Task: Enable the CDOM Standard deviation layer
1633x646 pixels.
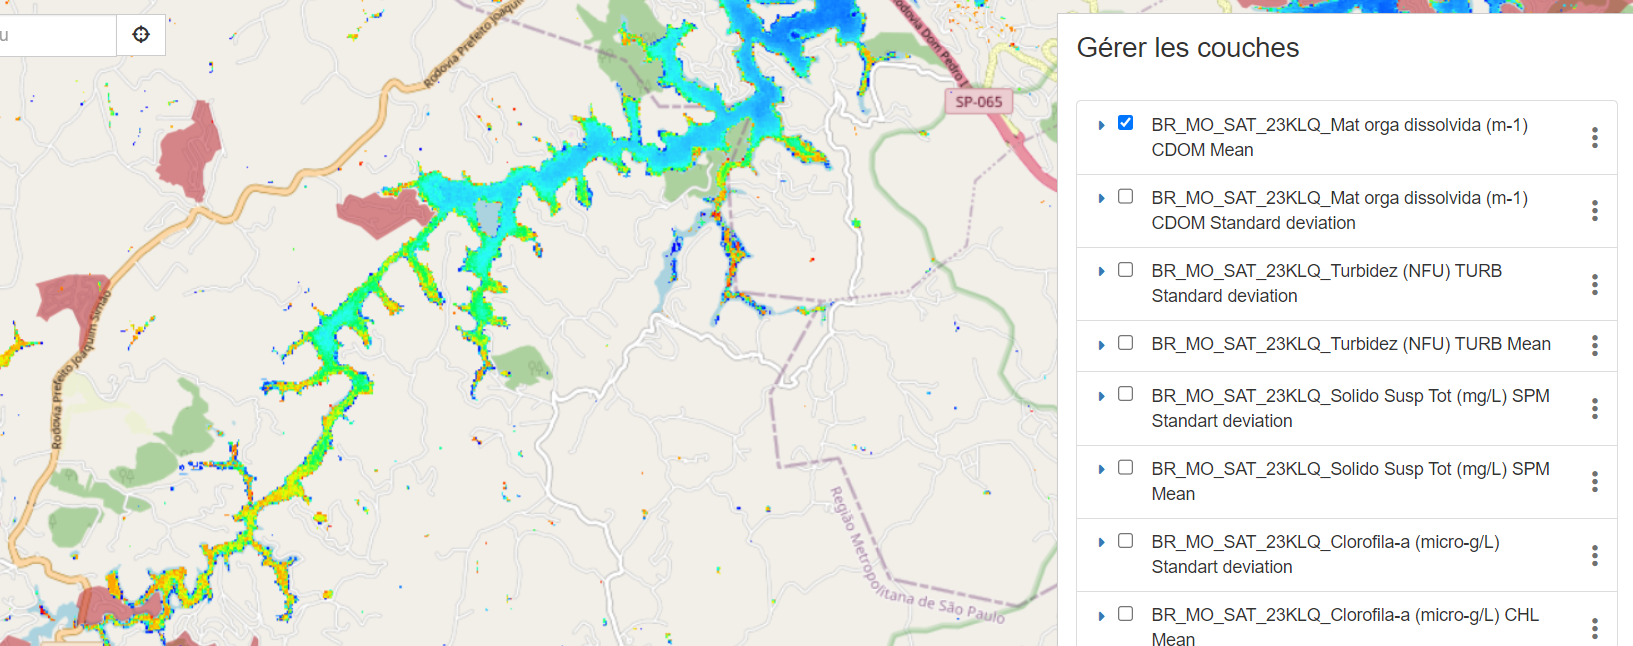Action: pos(1125,196)
